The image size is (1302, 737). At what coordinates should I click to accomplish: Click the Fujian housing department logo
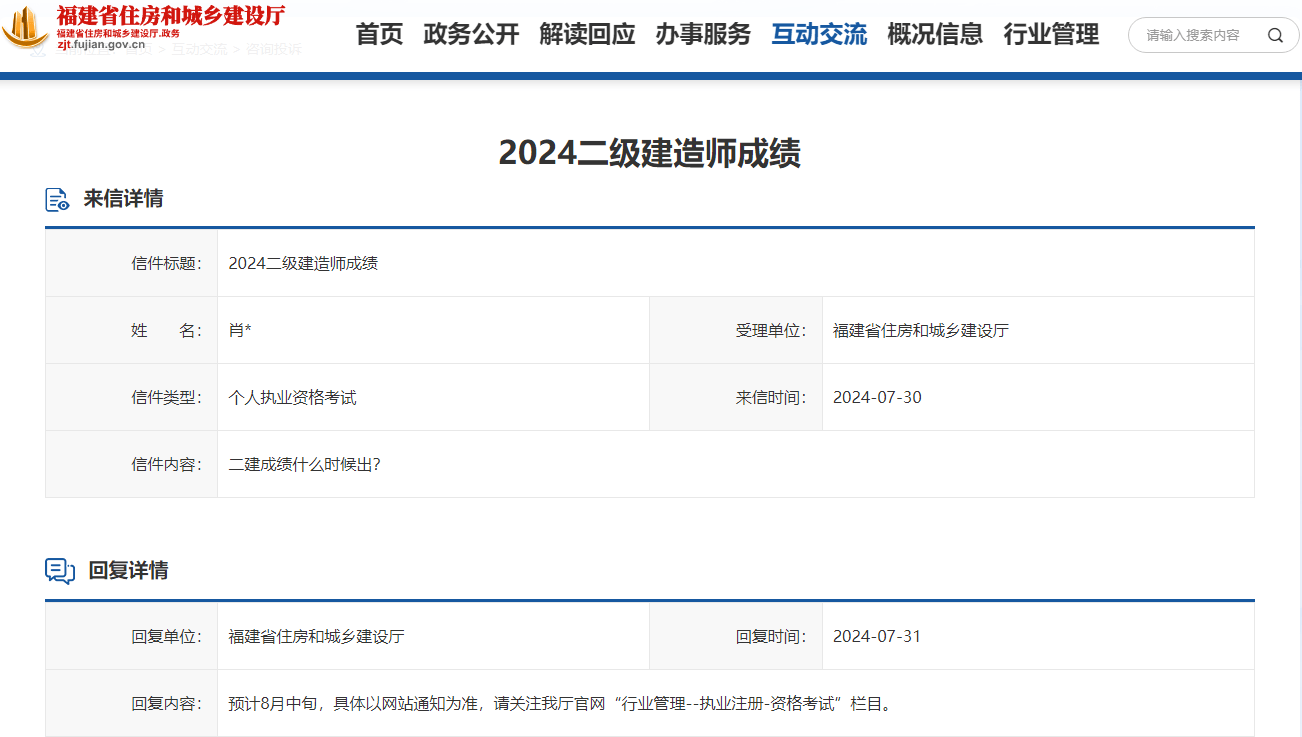point(24,30)
